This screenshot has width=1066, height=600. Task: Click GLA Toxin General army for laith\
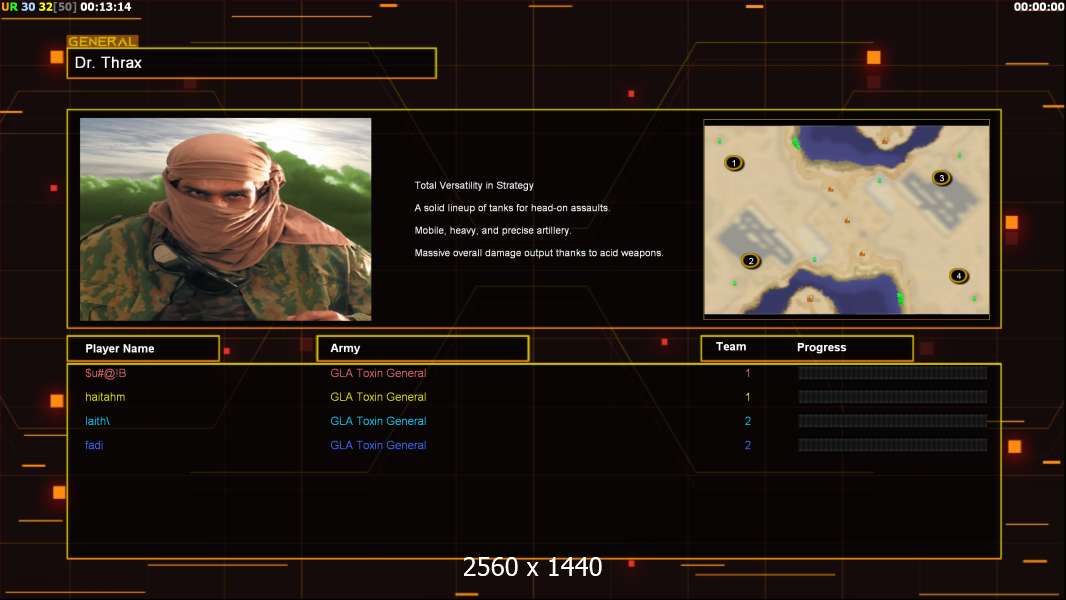378,421
